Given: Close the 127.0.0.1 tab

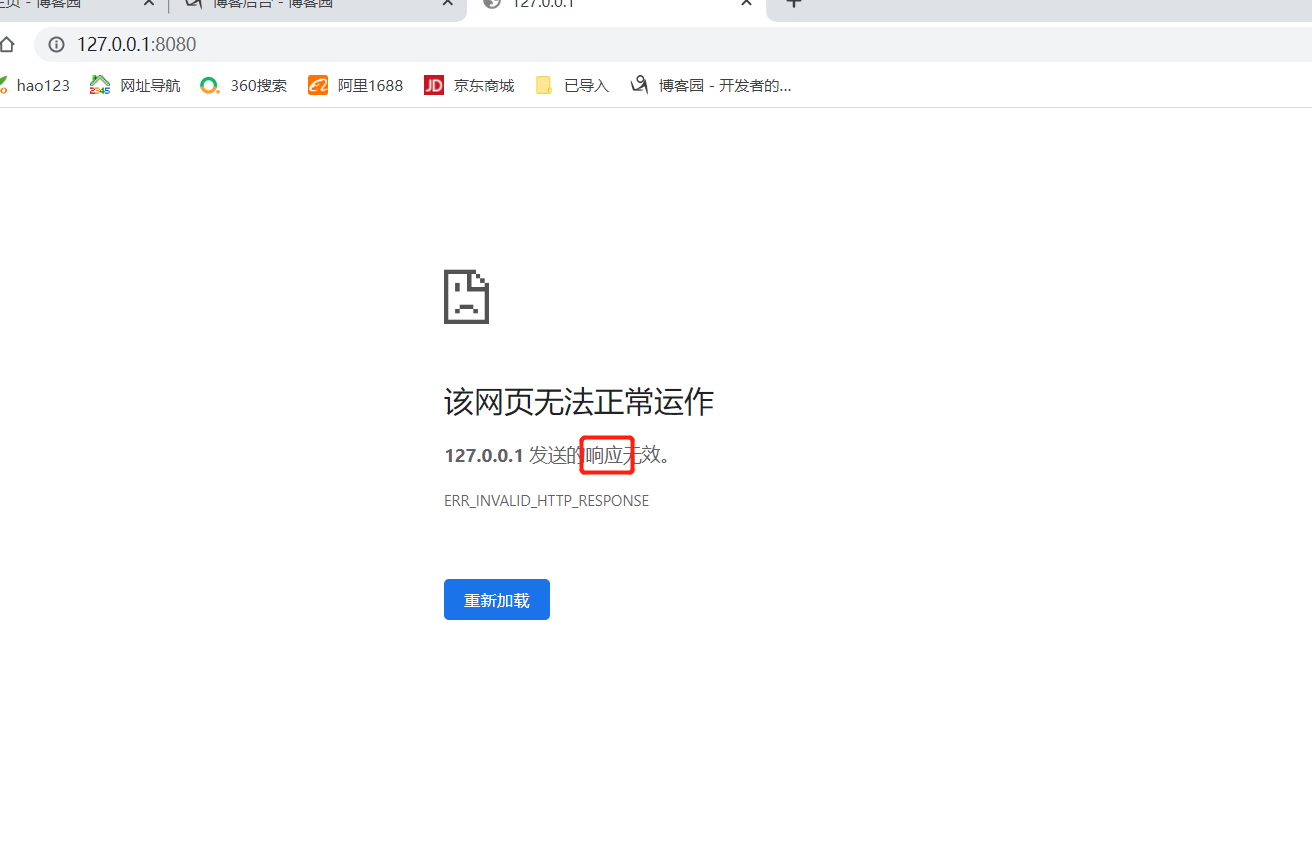Looking at the screenshot, I should pyautogui.click(x=746, y=3).
